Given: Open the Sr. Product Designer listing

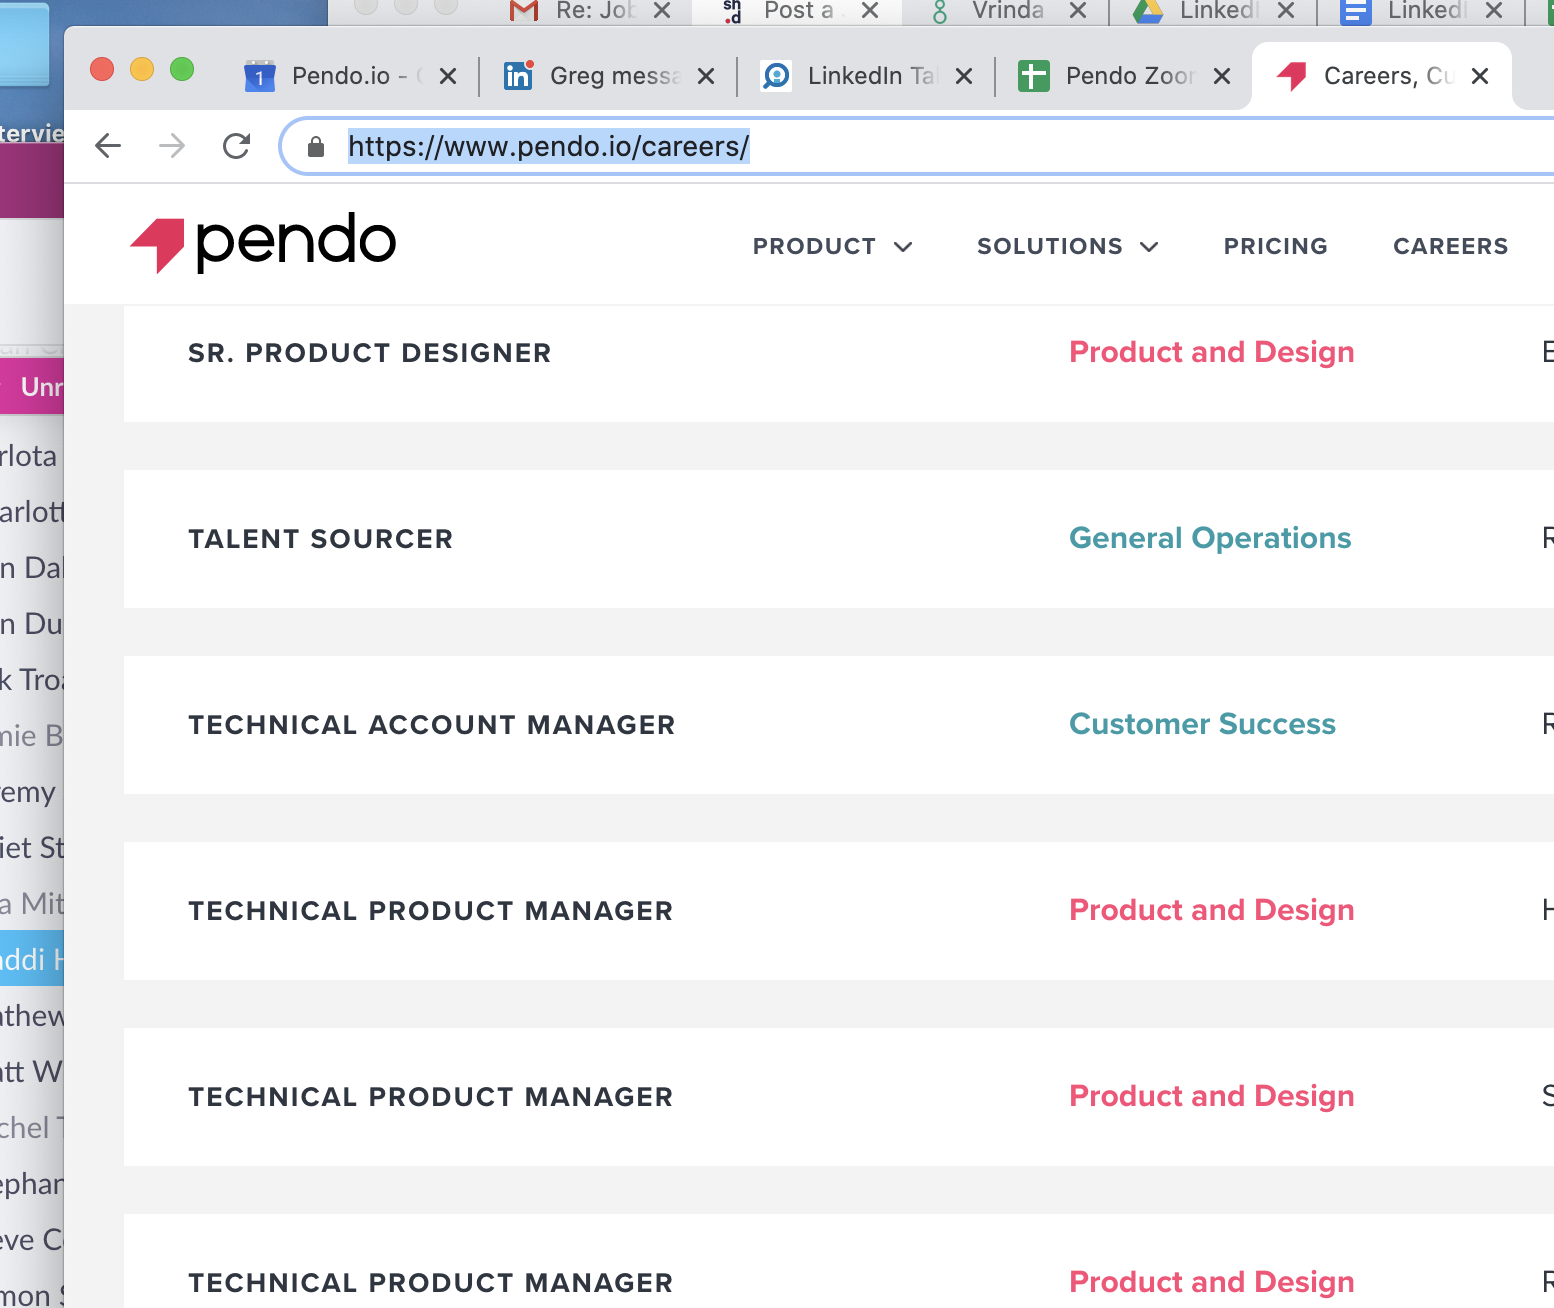Looking at the screenshot, I should click(369, 353).
